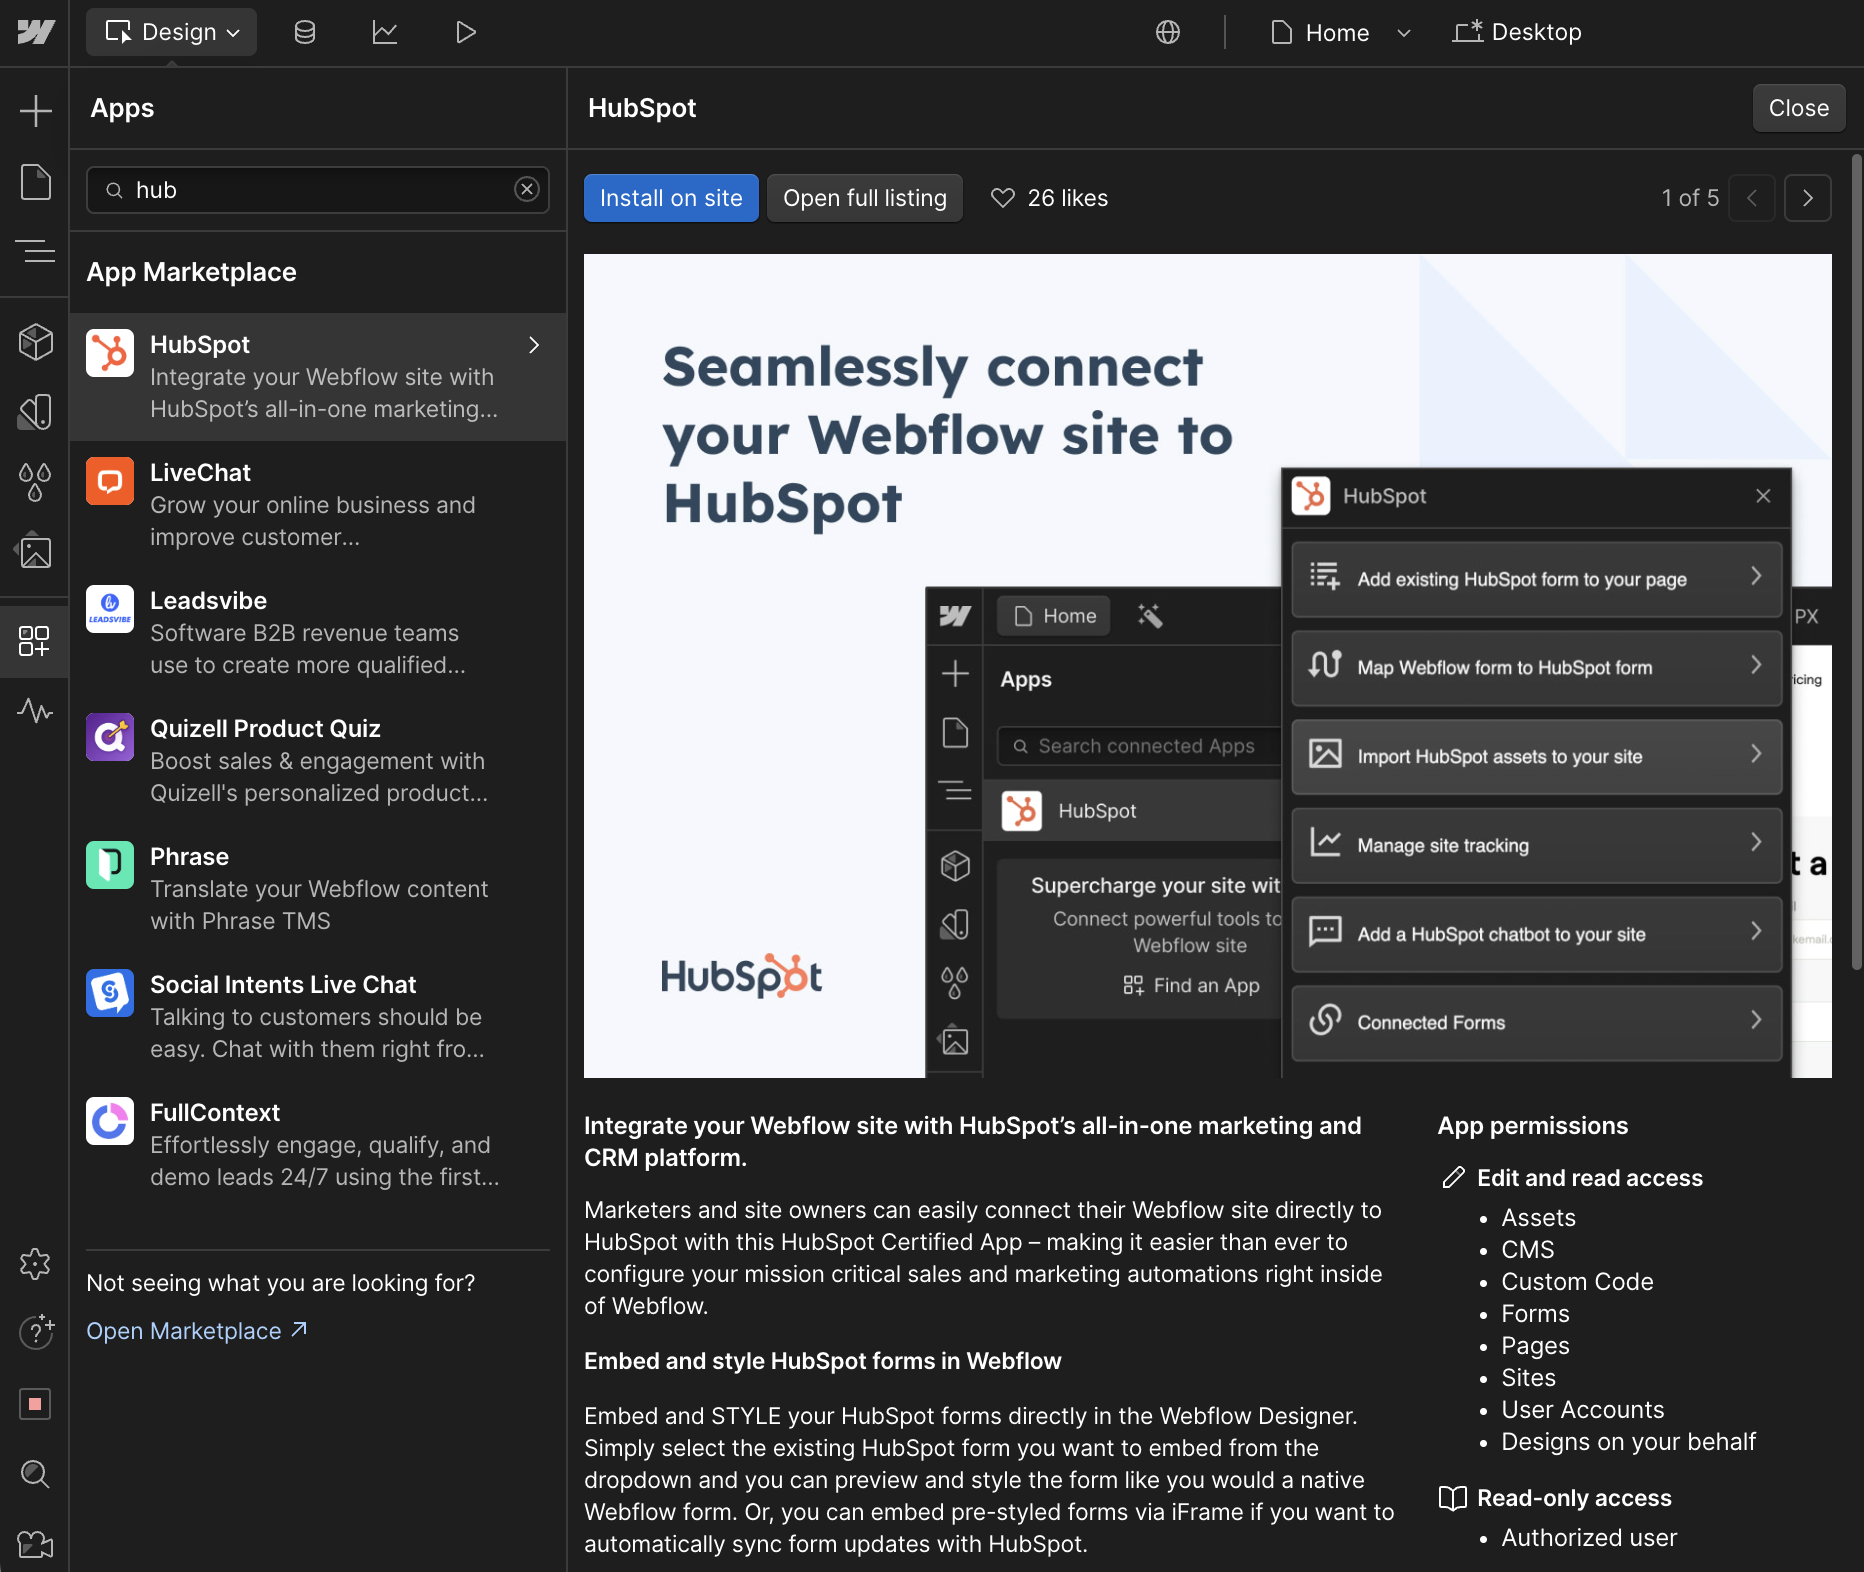
Task: Open the Add Elements panel plus icon
Action: (x=35, y=110)
